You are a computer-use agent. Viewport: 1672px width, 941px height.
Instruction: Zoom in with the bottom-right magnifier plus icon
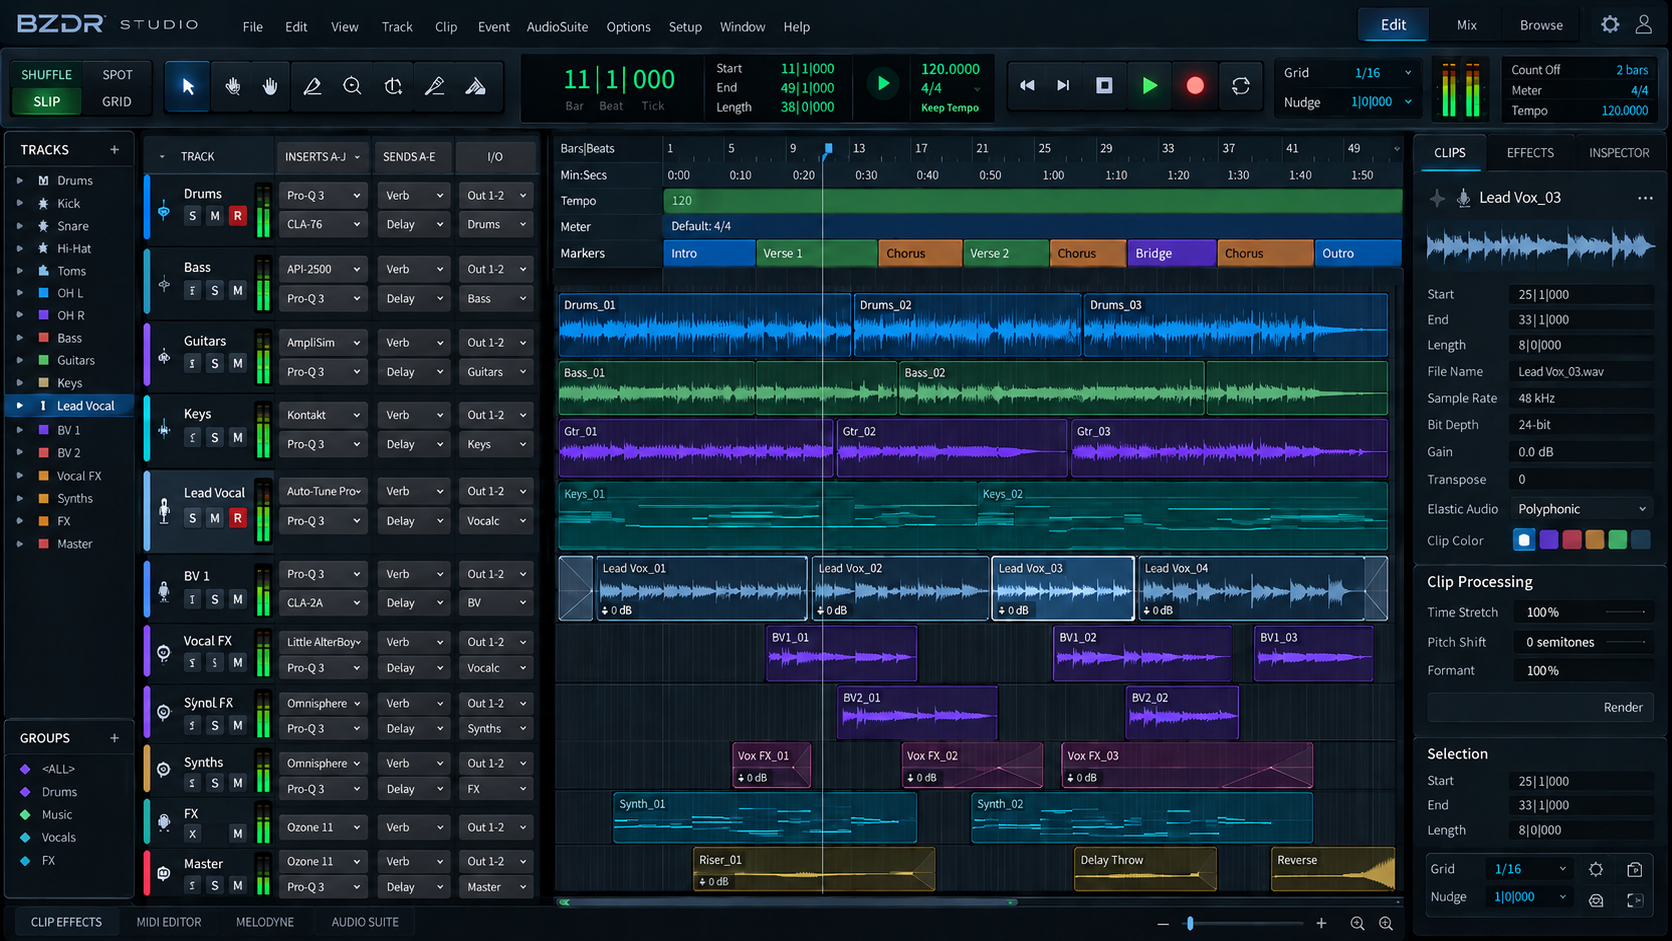pos(1386,923)
